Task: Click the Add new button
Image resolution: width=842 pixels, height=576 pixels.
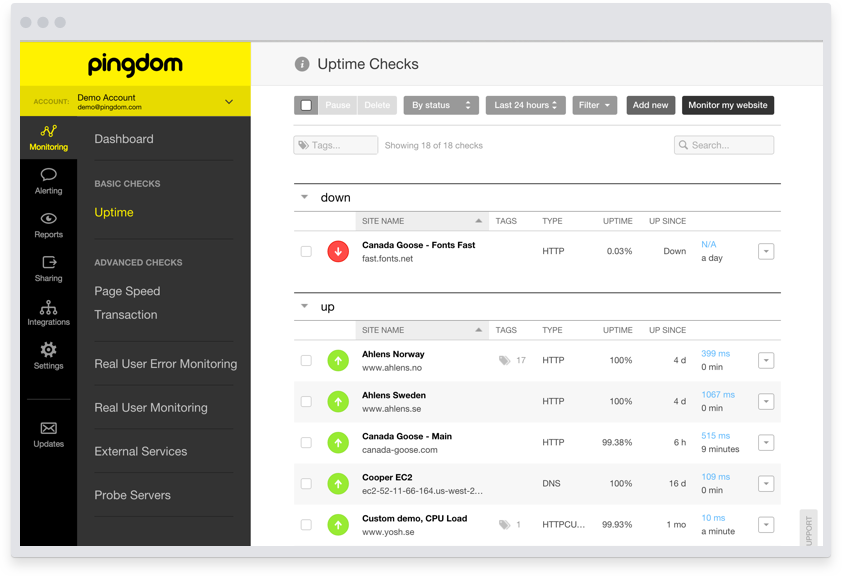Action: pyautogui.click(x=650, y=105)
